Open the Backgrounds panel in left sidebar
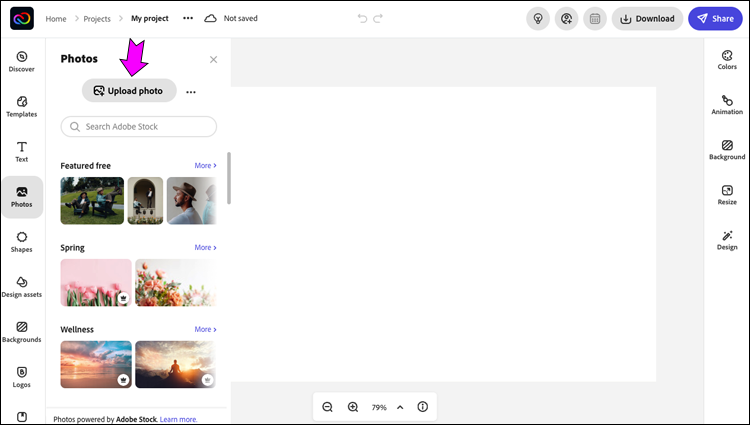750x425 pixels. coord(22,332)
